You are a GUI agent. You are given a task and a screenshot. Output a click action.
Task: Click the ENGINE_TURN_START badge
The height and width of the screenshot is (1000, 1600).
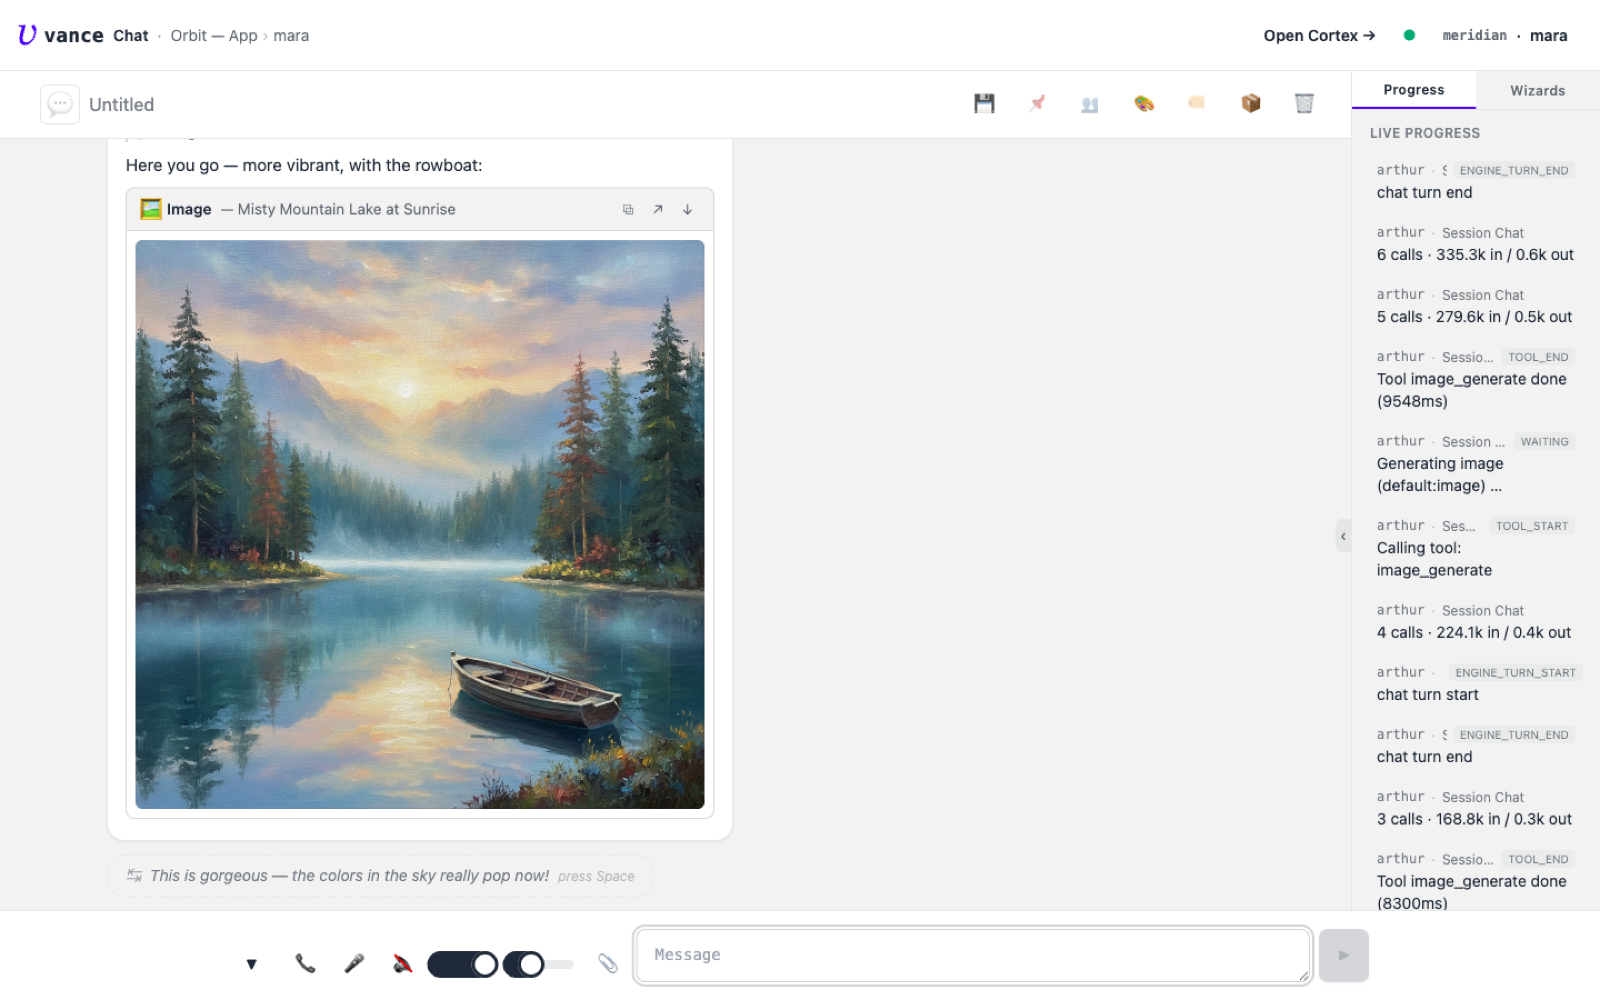click(x=1515, y=673)
